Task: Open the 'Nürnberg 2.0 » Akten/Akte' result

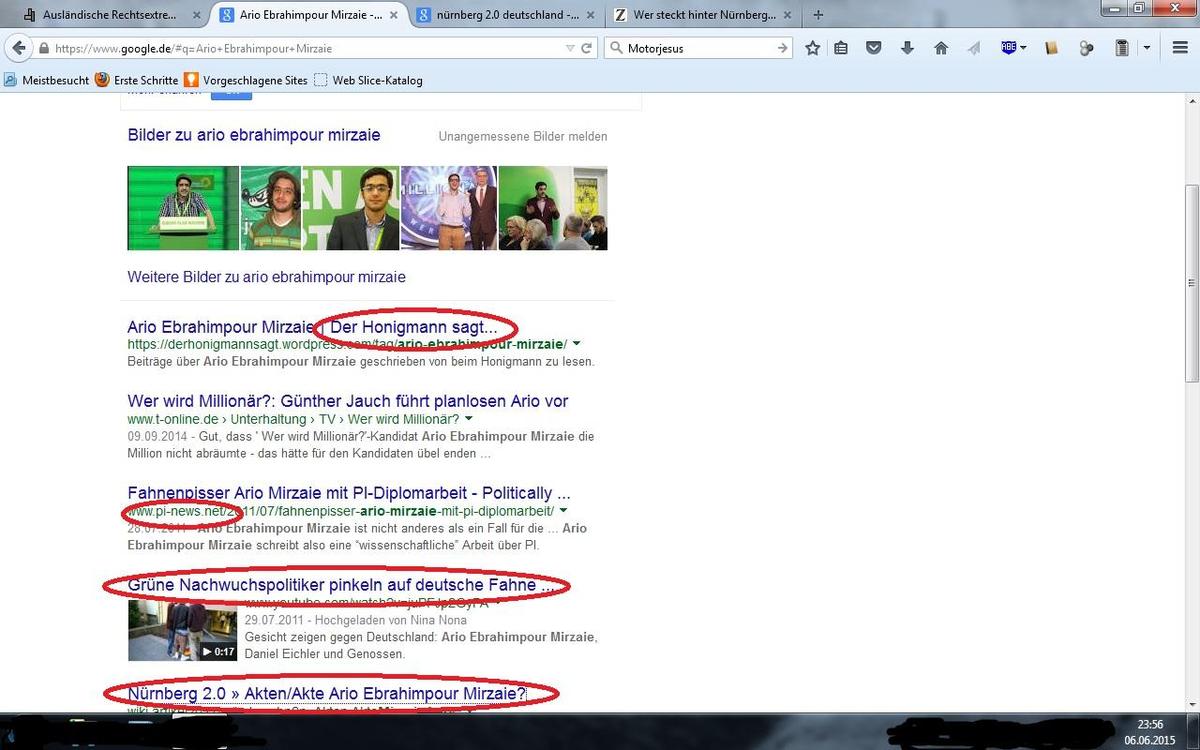Action: [x=327, y=693]
